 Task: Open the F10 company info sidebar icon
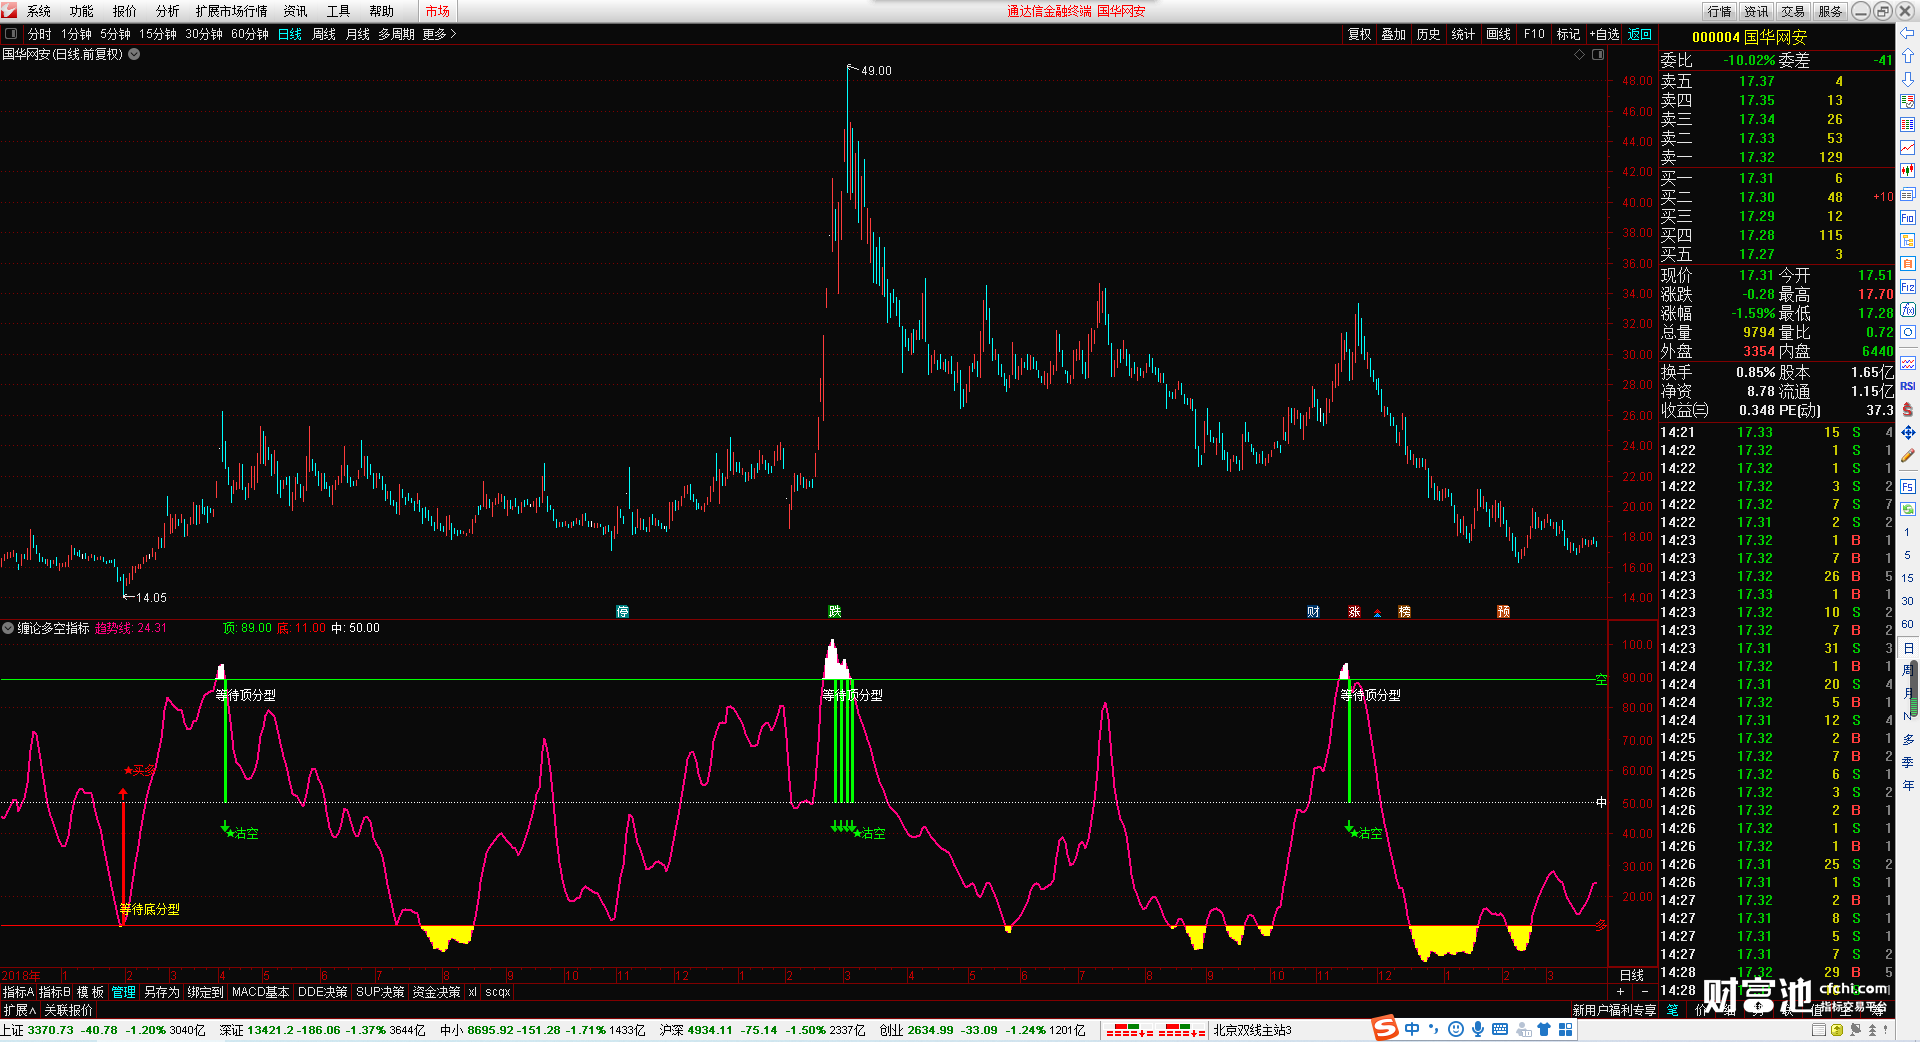coord(1908,218)
